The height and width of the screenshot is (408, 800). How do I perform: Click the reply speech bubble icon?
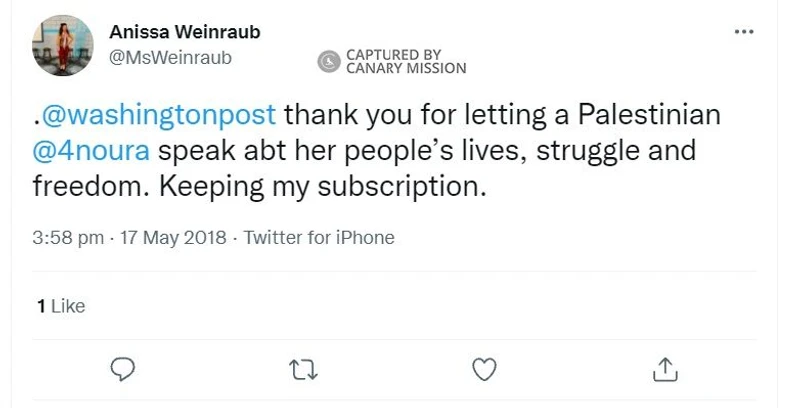click(x=122, y=369)
